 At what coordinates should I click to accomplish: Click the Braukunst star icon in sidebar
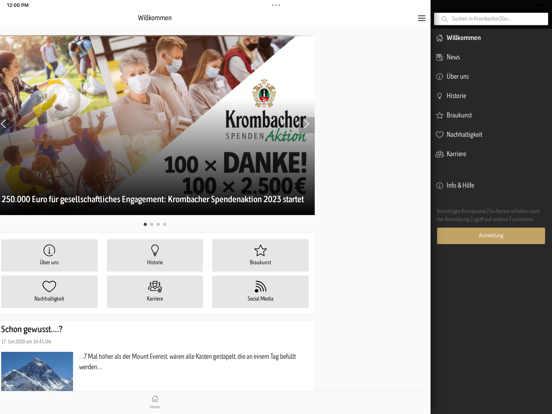[x=439, y=115]
